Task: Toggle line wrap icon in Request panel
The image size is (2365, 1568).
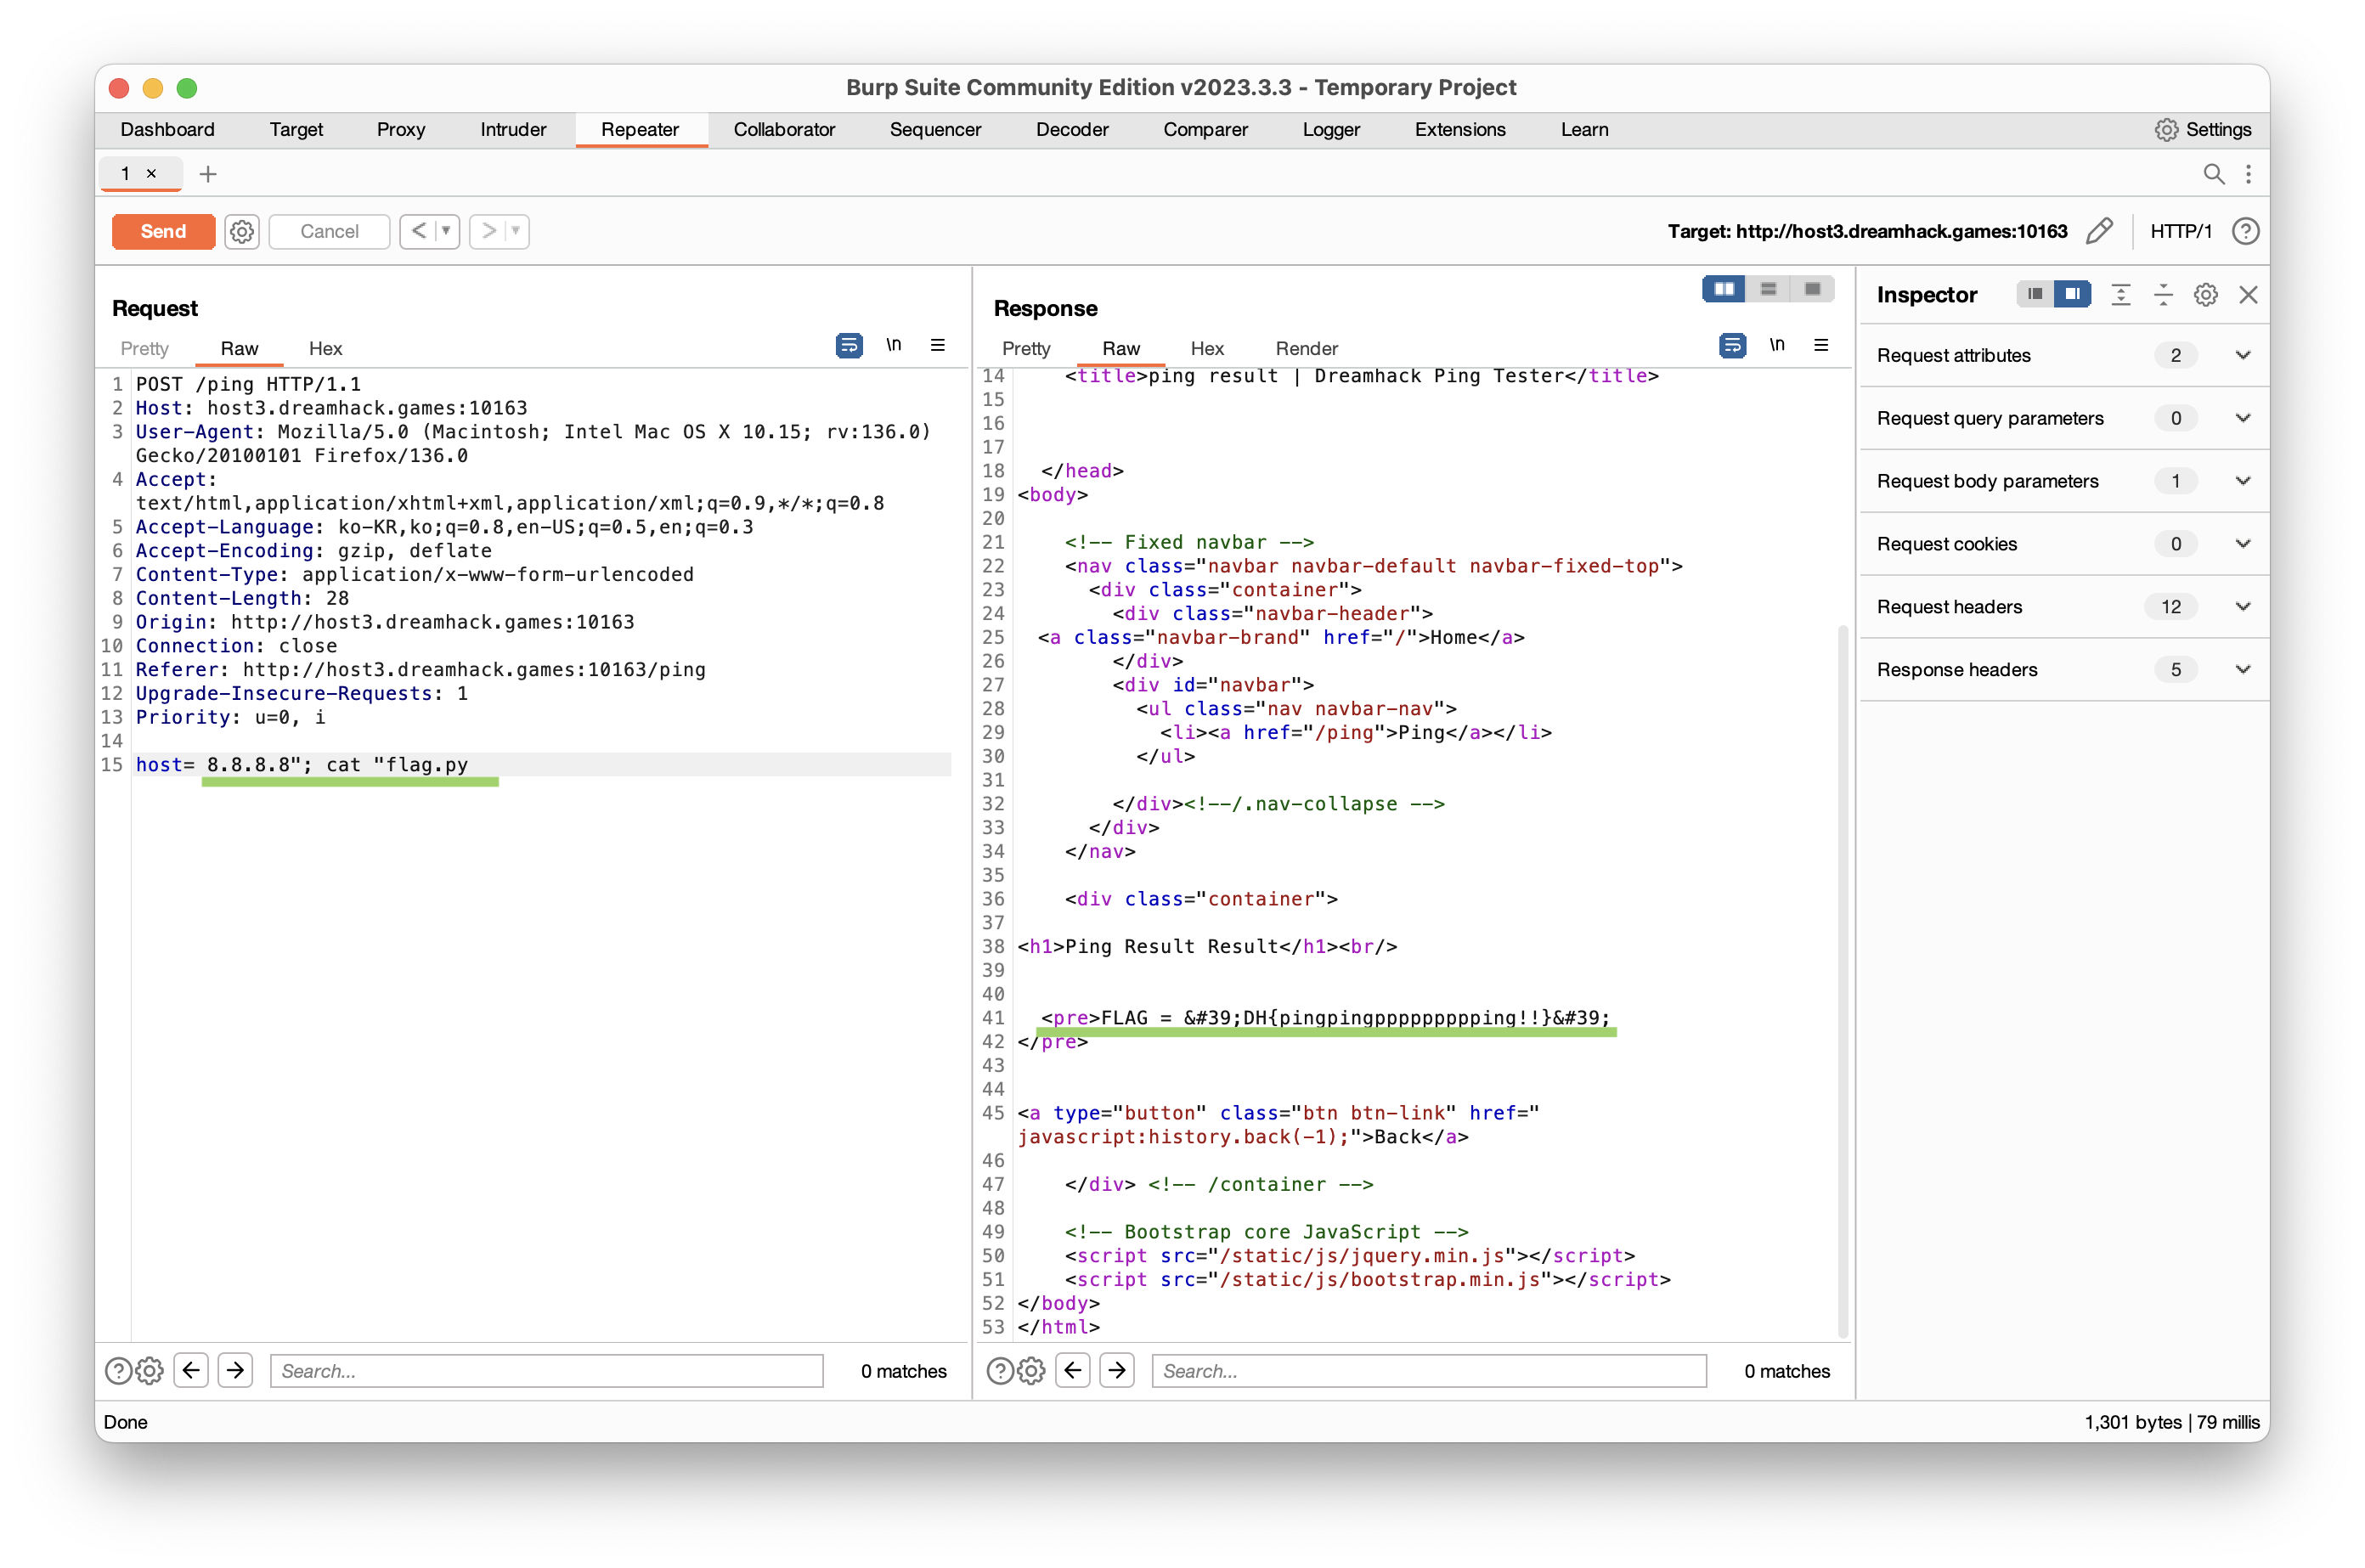Action: (848, 346)
